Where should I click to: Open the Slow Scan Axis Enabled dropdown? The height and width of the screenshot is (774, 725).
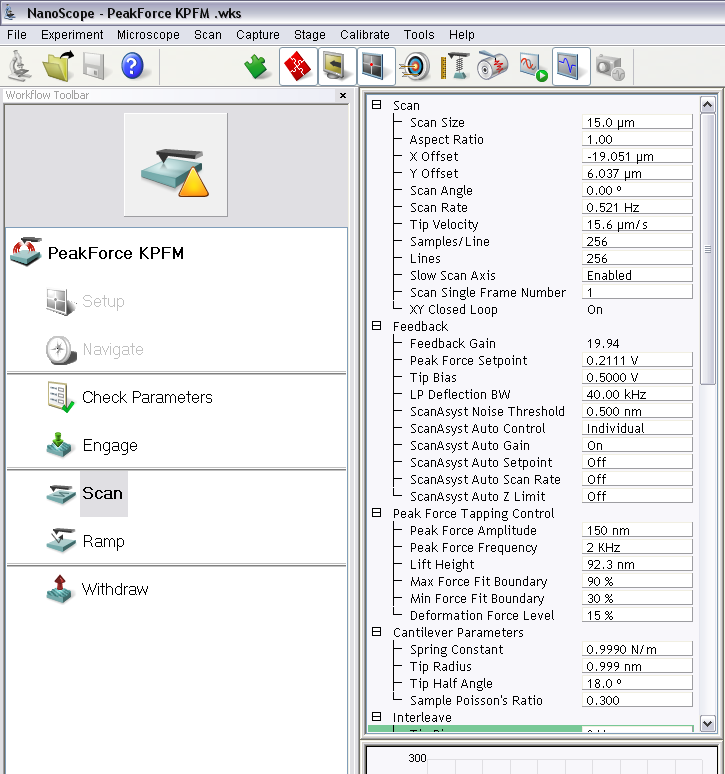pos(637,275)
